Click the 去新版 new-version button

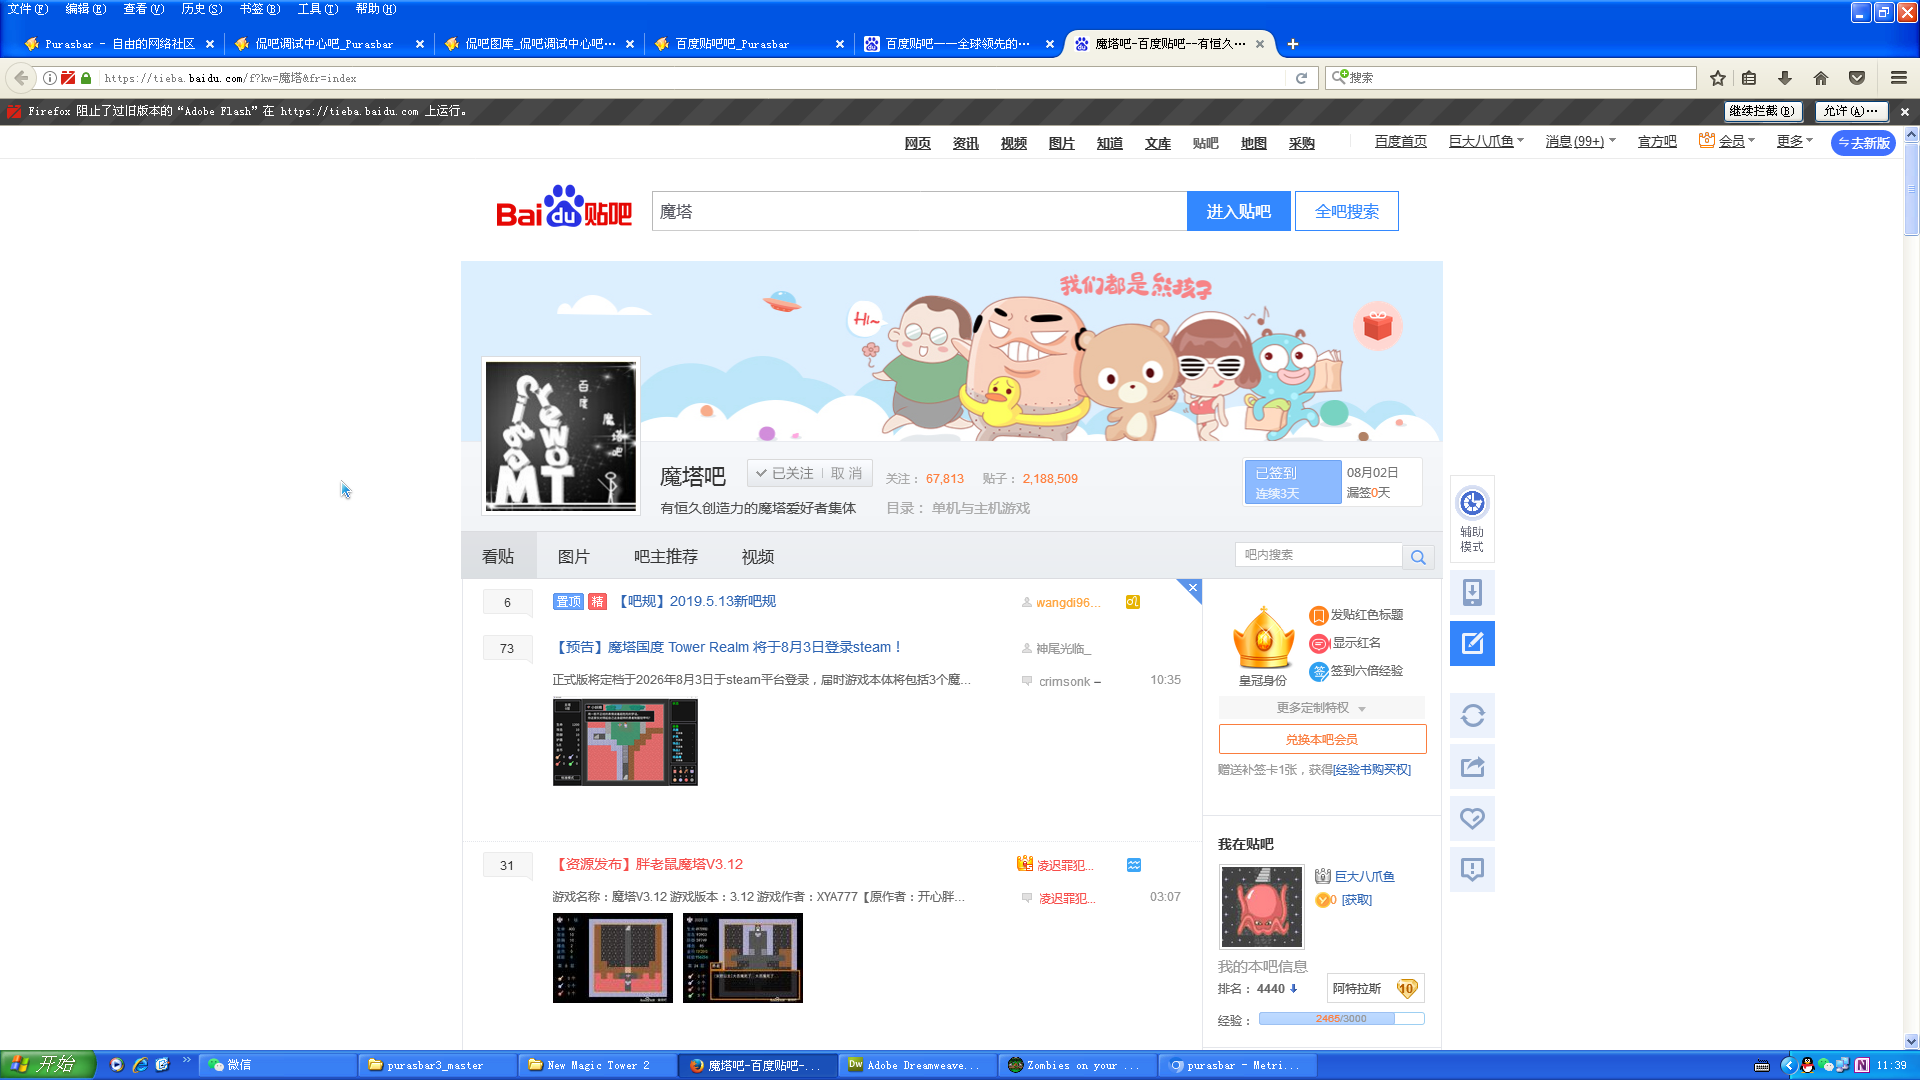point(1863,143)
